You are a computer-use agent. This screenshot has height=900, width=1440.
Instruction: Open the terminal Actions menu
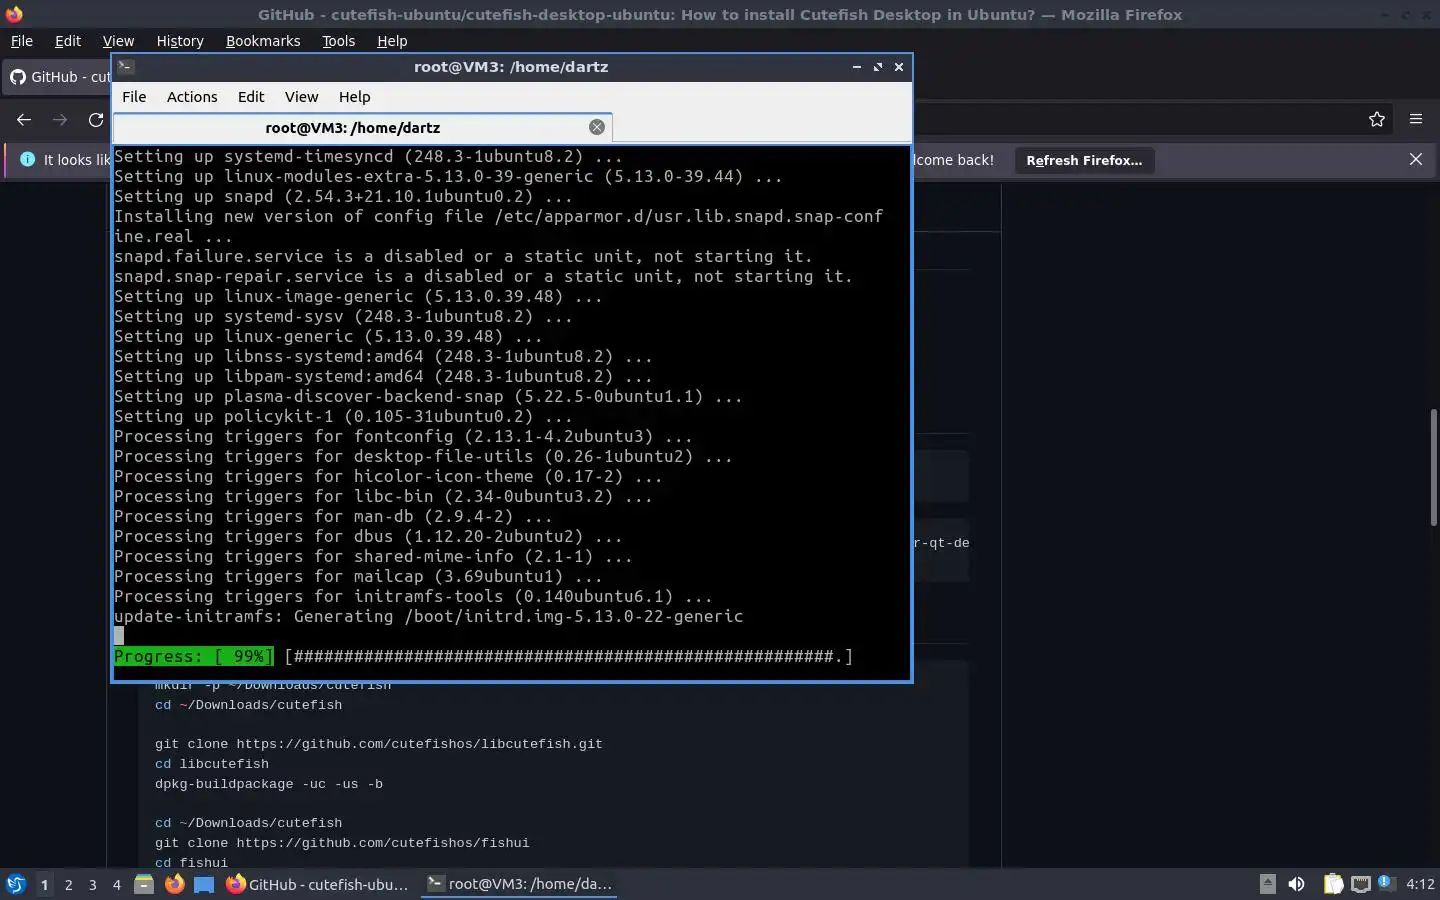pos(192,97)
